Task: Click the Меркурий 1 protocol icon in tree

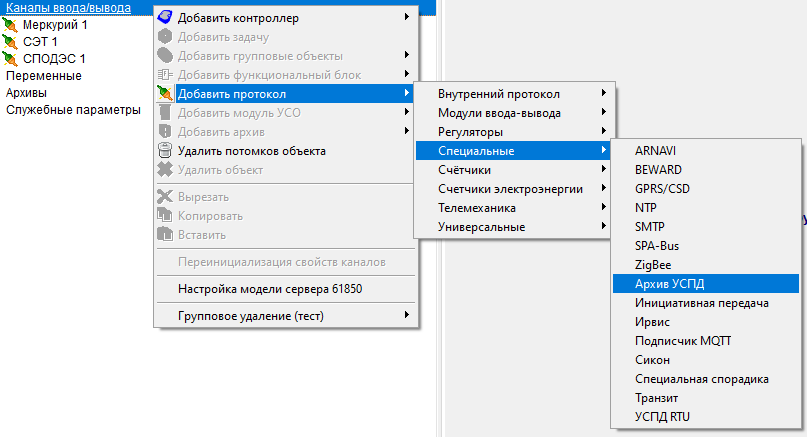Action: (11, 24)
